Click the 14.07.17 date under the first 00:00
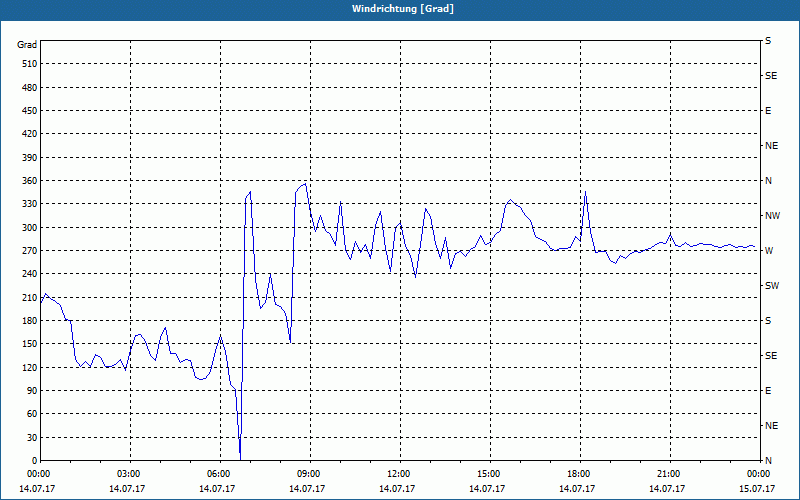Screen dimensions: 800x500 click(37, 489)
